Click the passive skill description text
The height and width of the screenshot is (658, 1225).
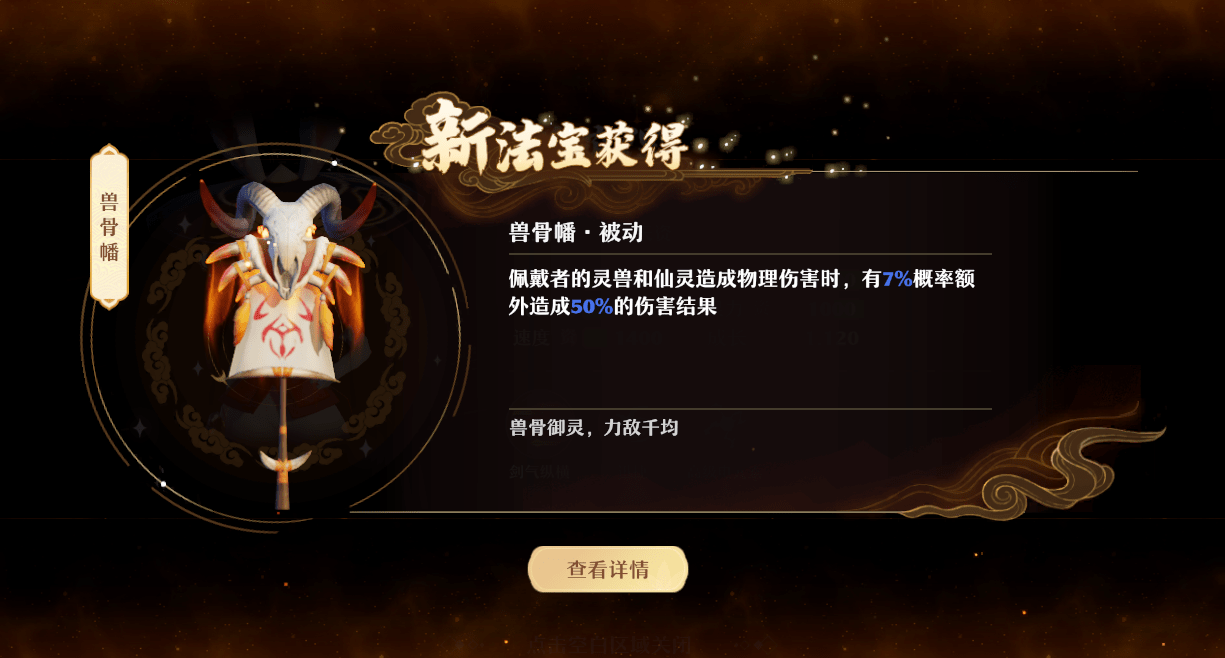(x=742, y=294)
